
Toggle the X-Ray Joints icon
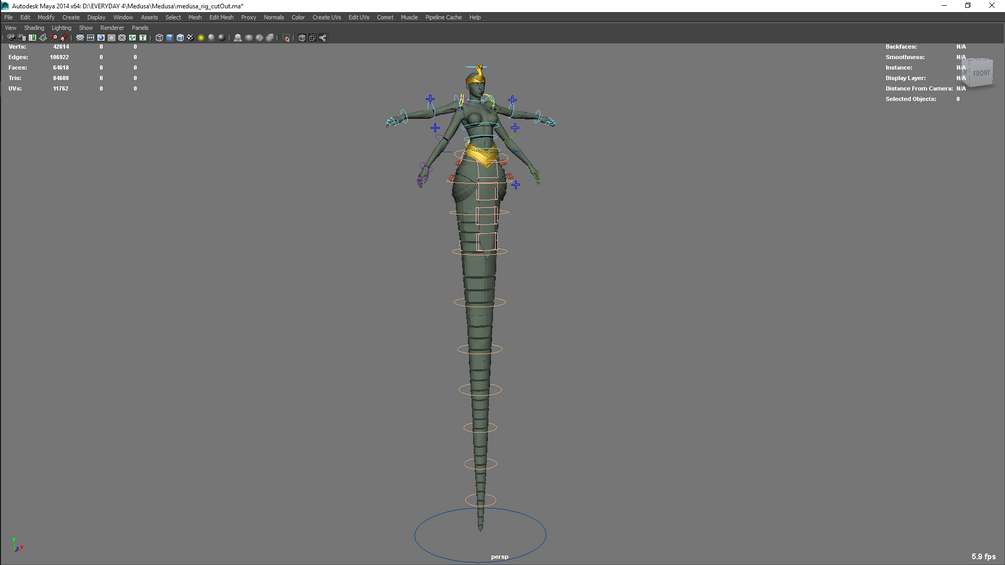click(322, 38)
